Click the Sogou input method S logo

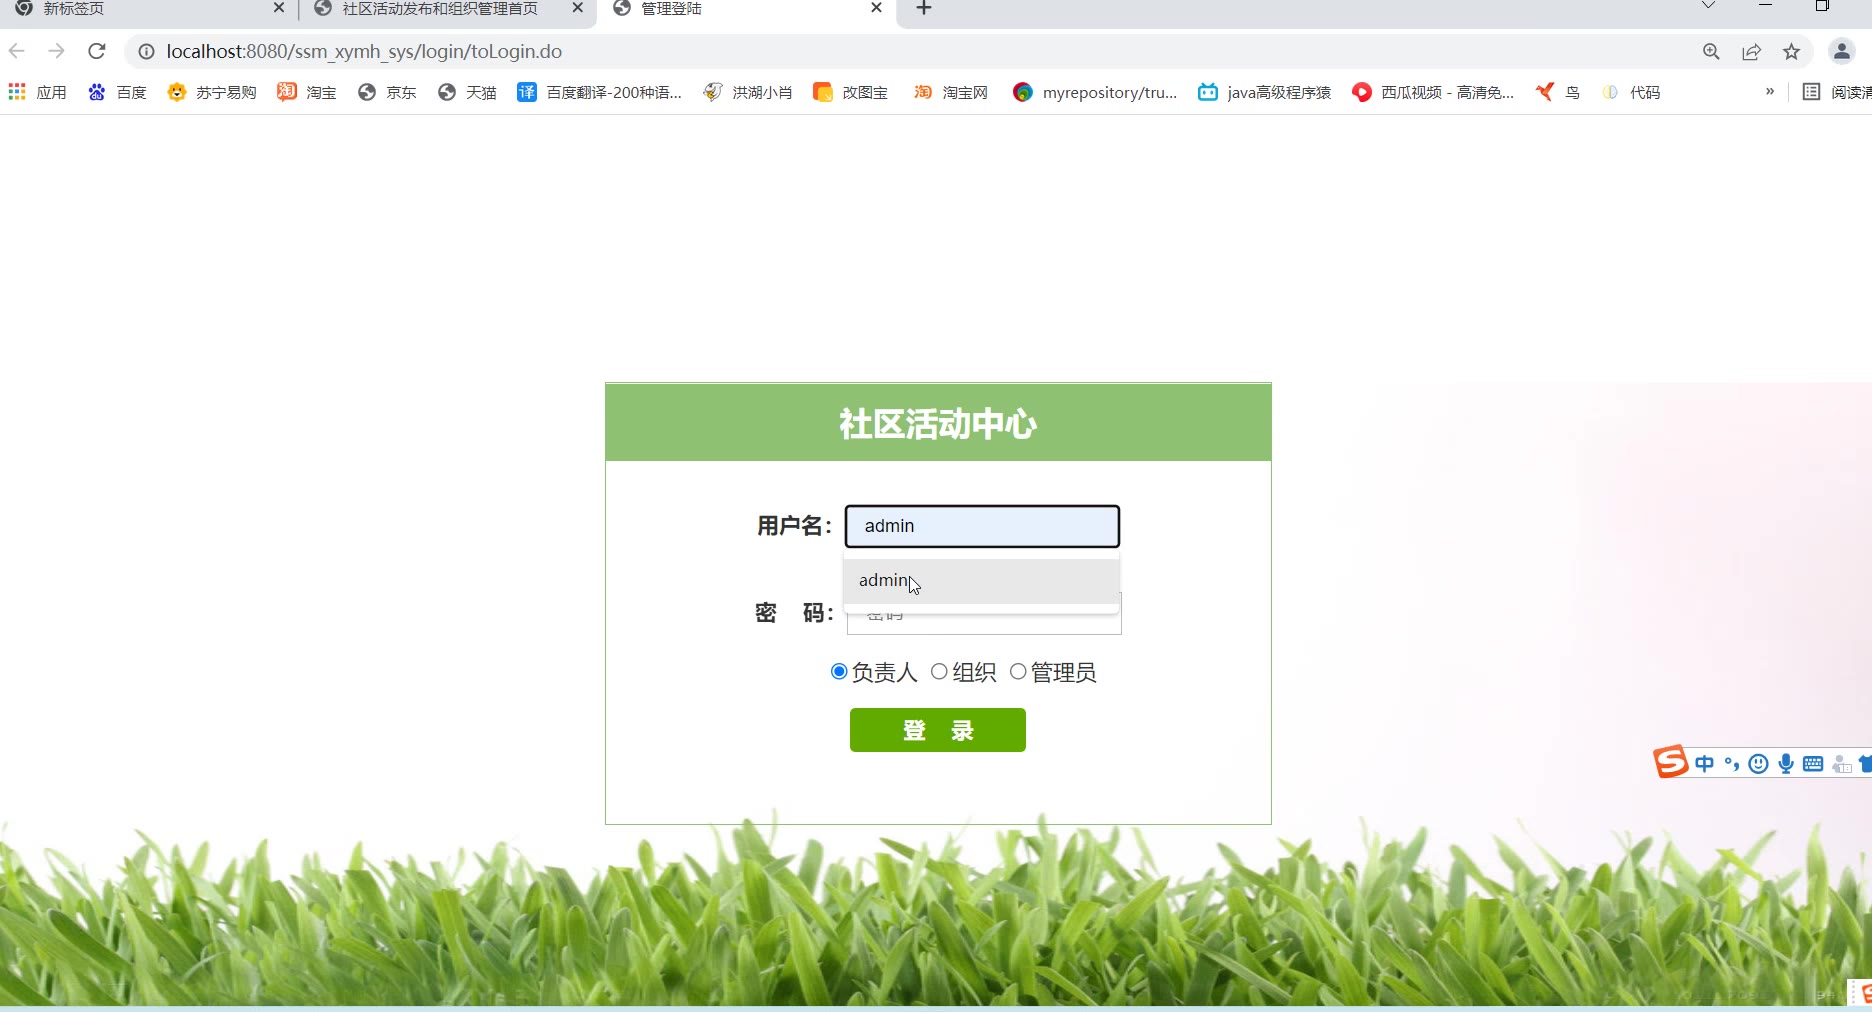[1670, 762]
